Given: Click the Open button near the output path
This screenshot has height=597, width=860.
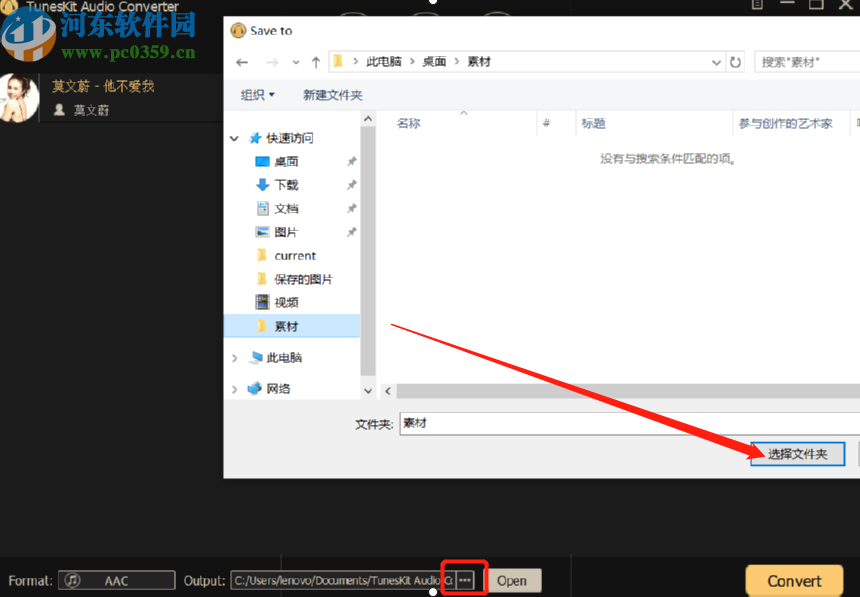Looking at the screenshot, I should 513,580.
